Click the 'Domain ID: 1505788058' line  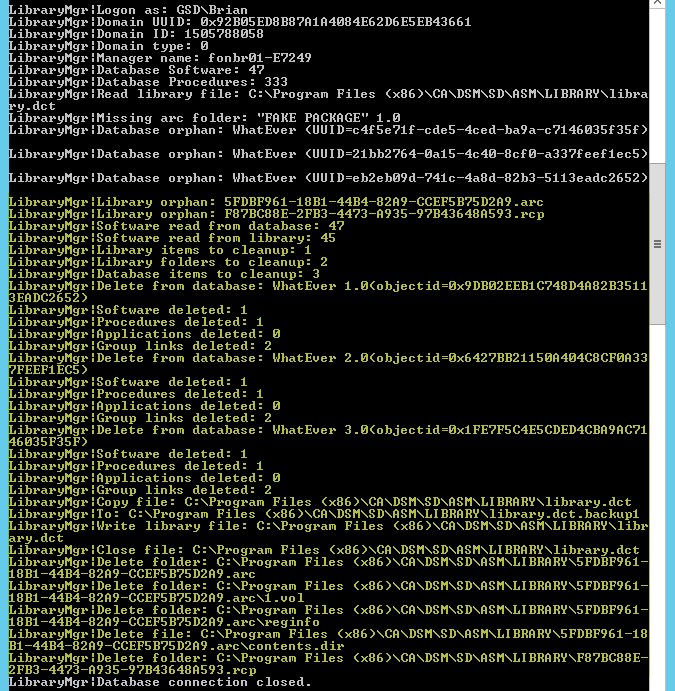tap(136, 33)
